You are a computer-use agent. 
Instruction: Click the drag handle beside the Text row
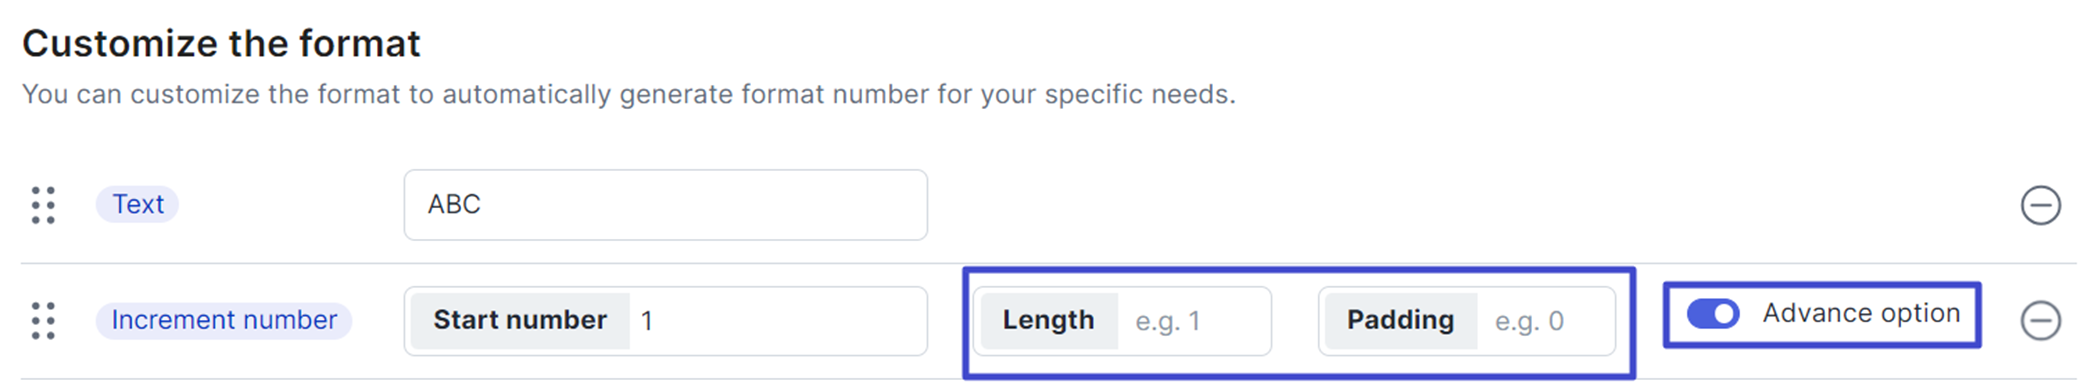(43, 205)
